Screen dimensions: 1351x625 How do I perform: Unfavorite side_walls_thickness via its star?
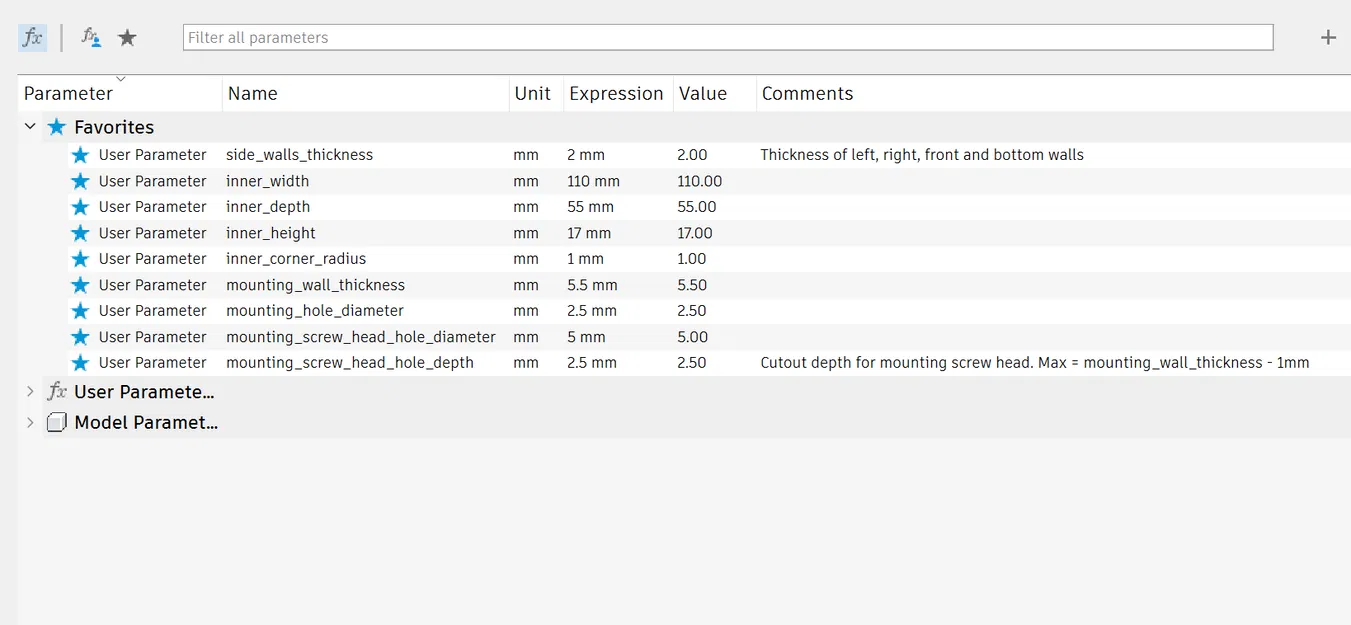81,155
